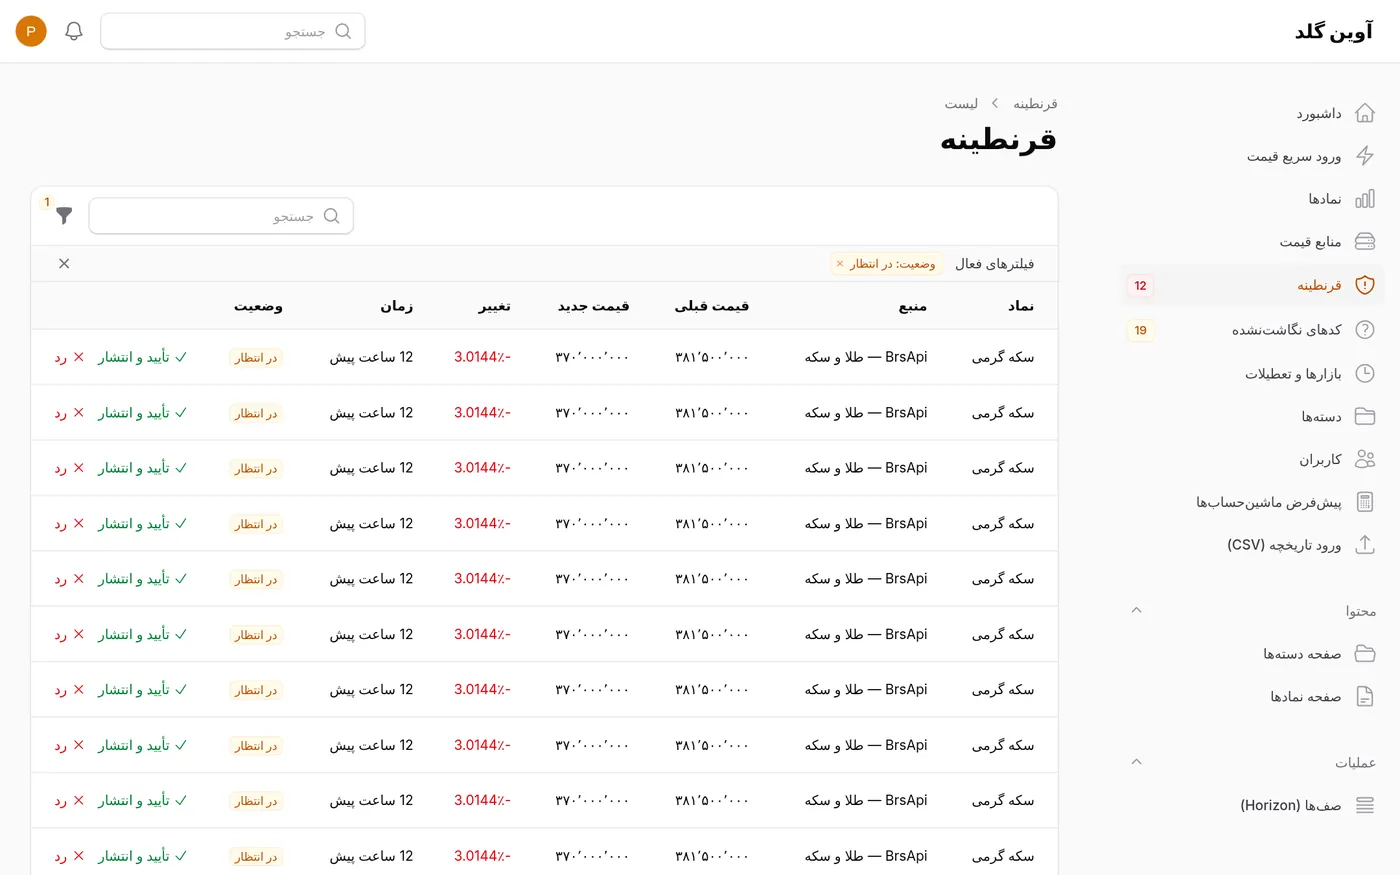Click the نماد column header
The image size is (1400, 875).
(x=1021, y=306)
